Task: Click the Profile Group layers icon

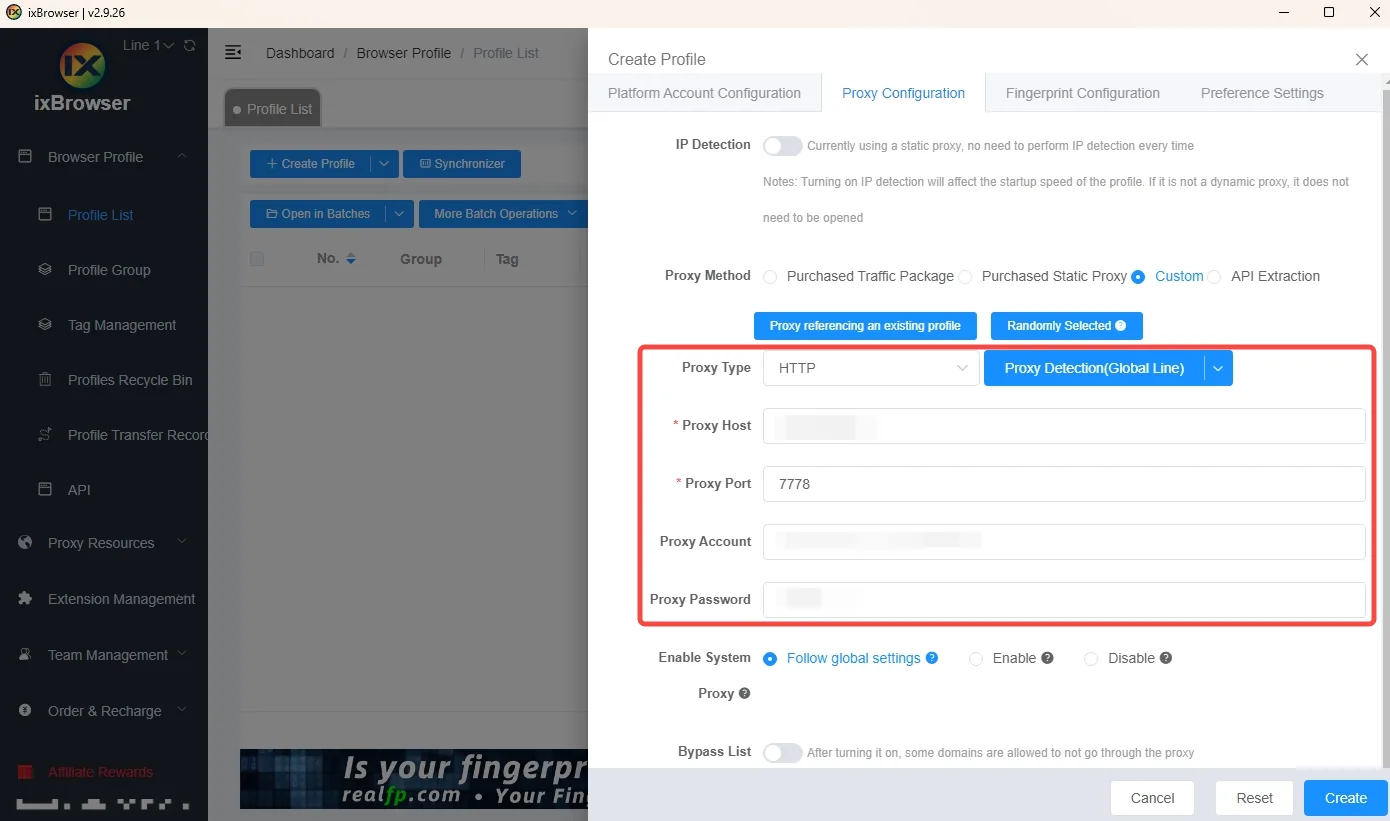Action: coord(44,270)
